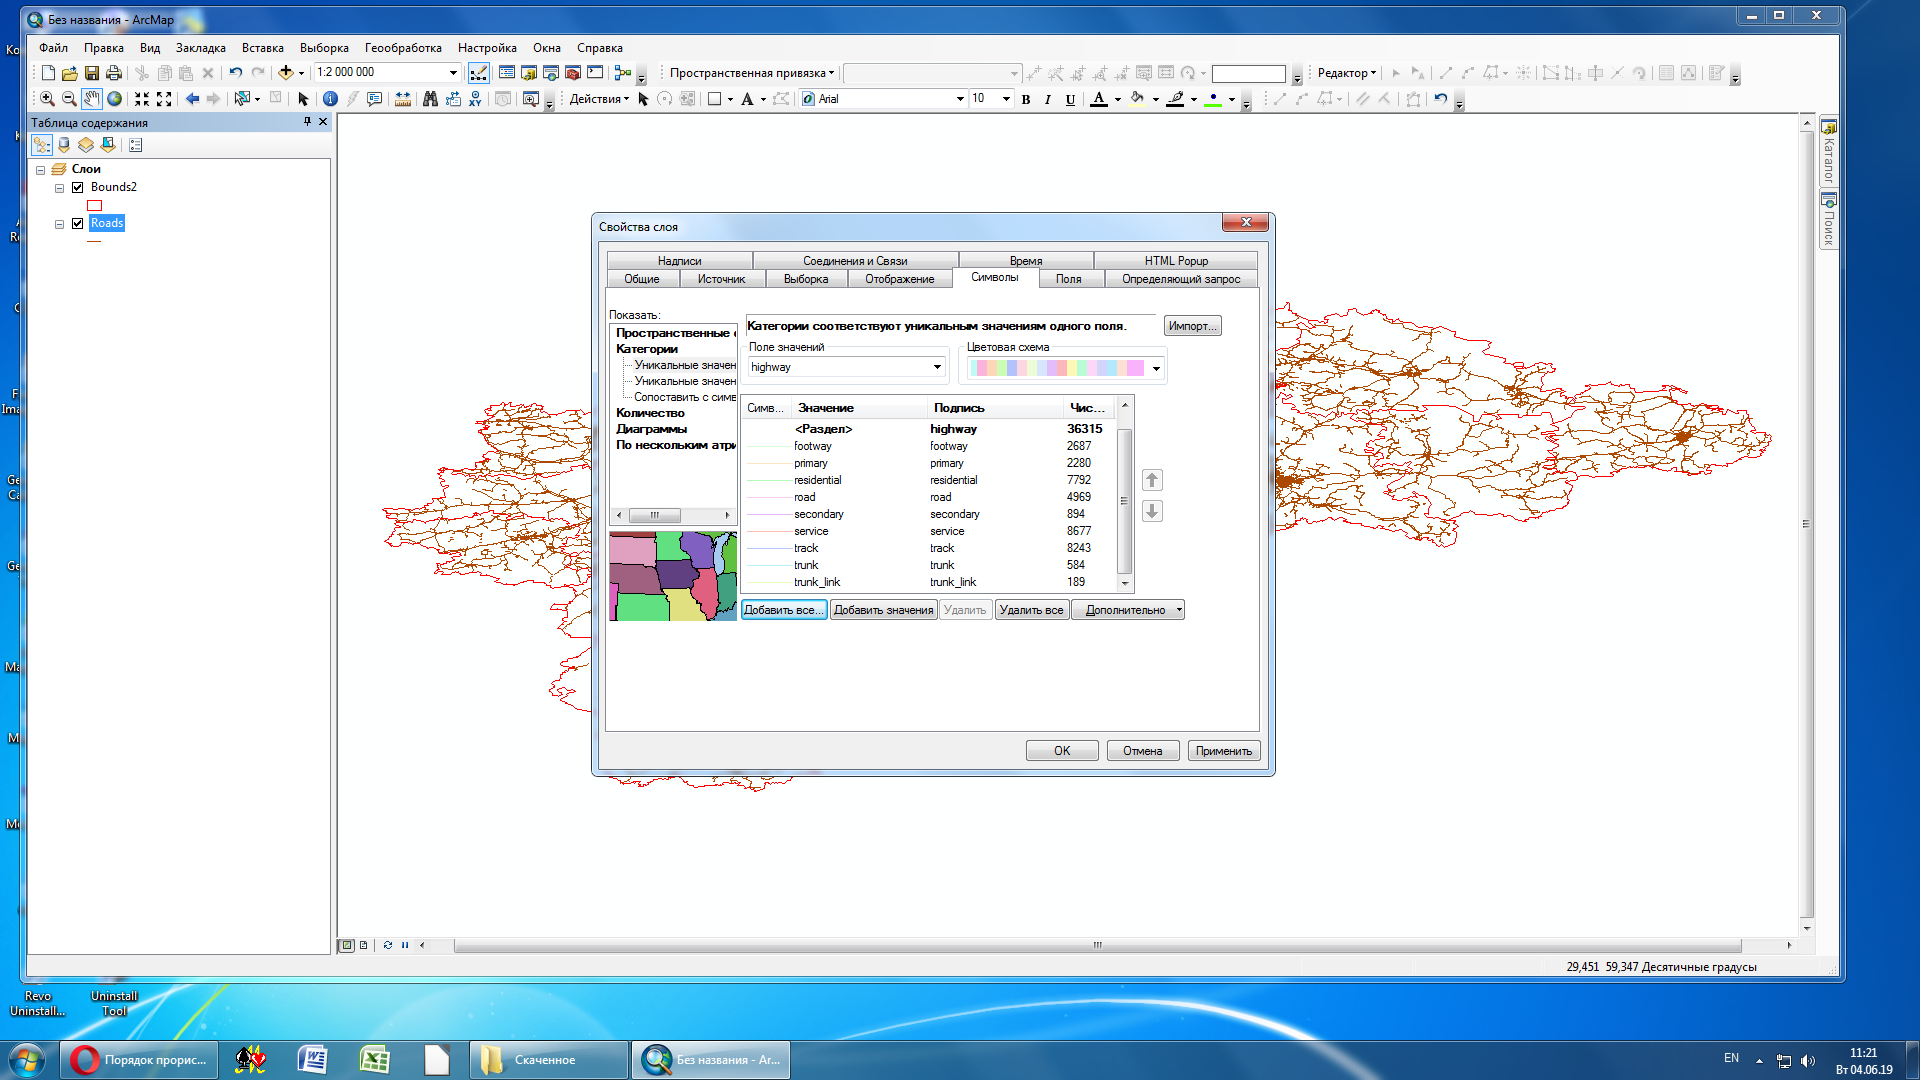List layers by source in table of contents
Viewport: 1920px width, 1080px height.
point(63,145)
